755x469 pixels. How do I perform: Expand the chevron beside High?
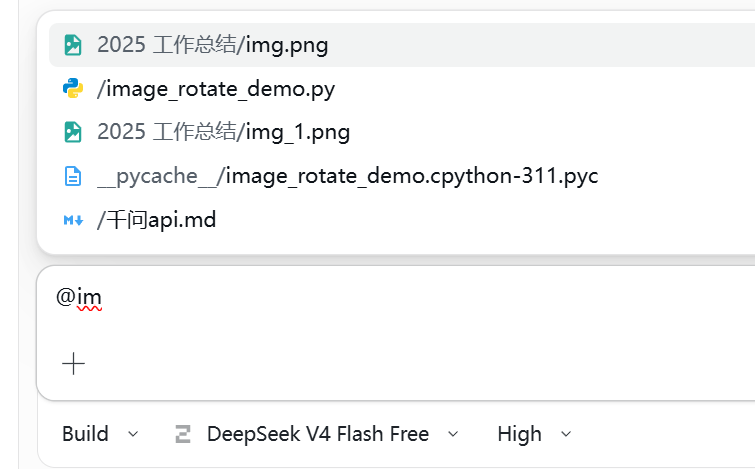click(x=566, y=434)
